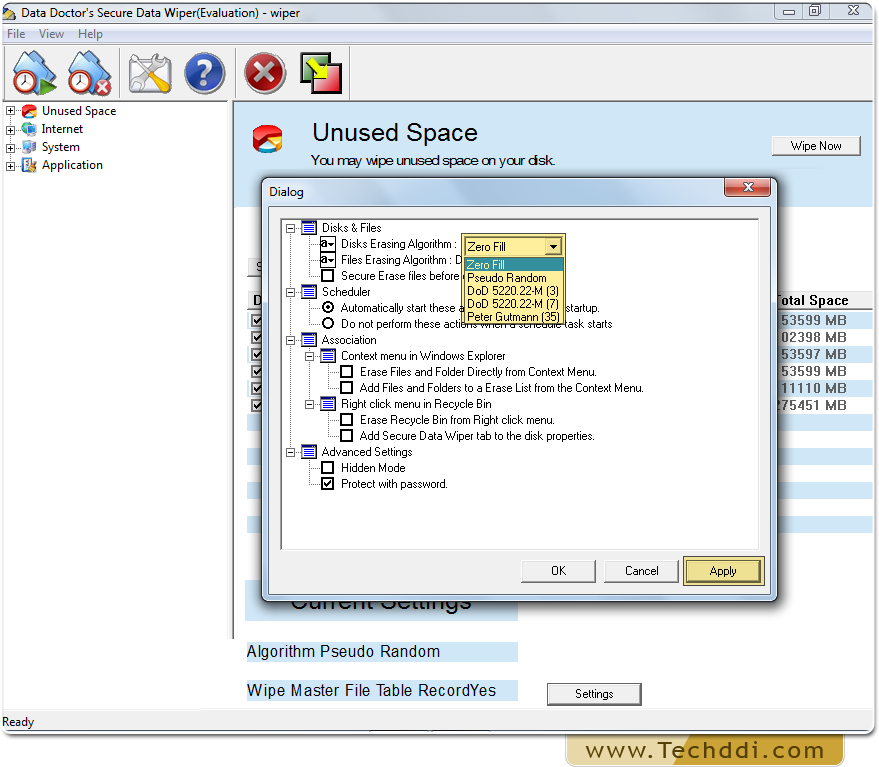Expand the Internet tree node

pos(10,130)
